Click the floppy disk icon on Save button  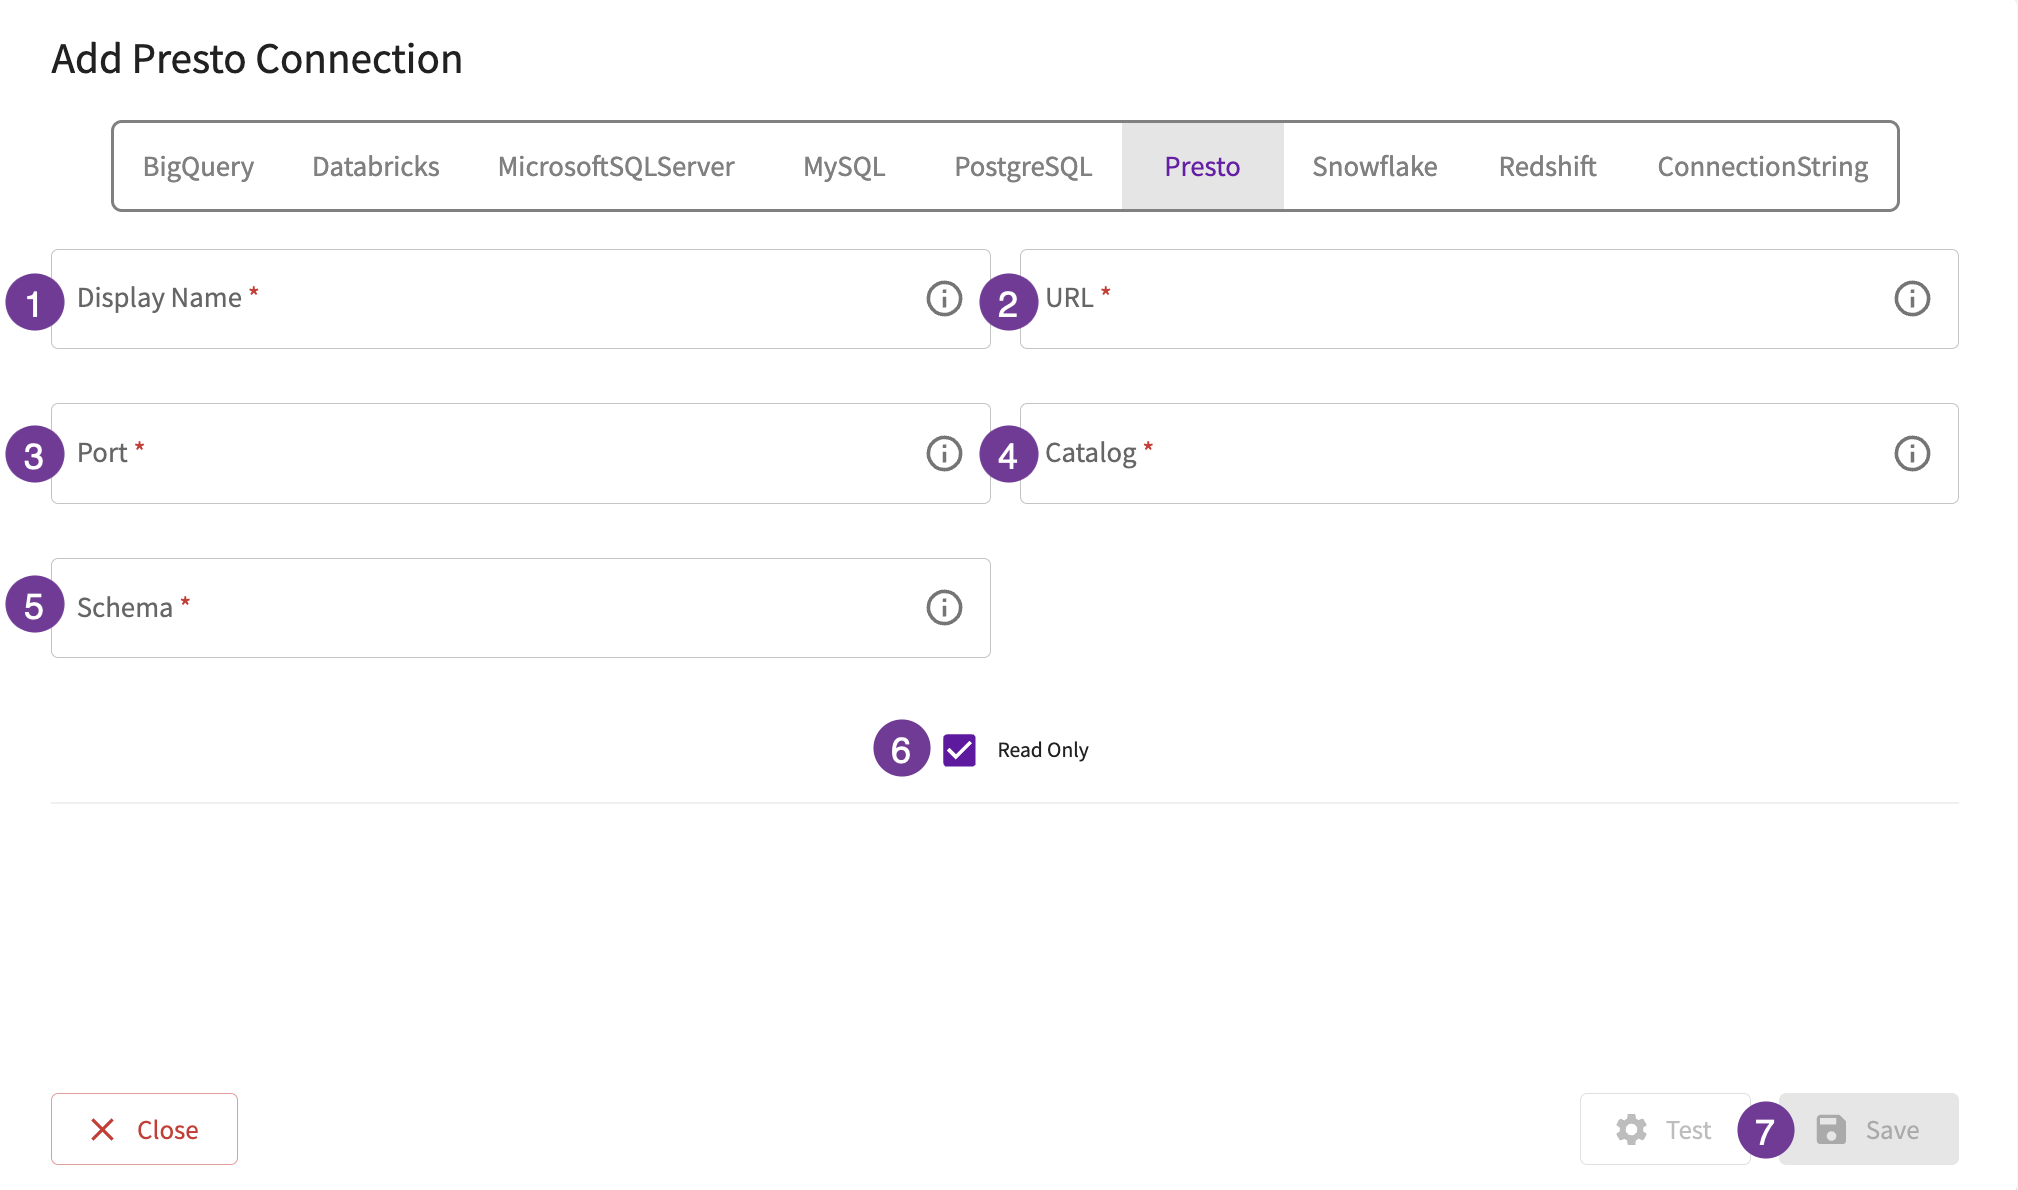[x=1831, y=1129]
